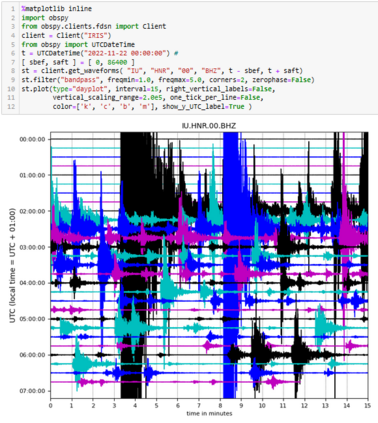Click the '%matplotlib inline' code line
Viewport: 378px width, 423px height.
(x=56, y=9)
